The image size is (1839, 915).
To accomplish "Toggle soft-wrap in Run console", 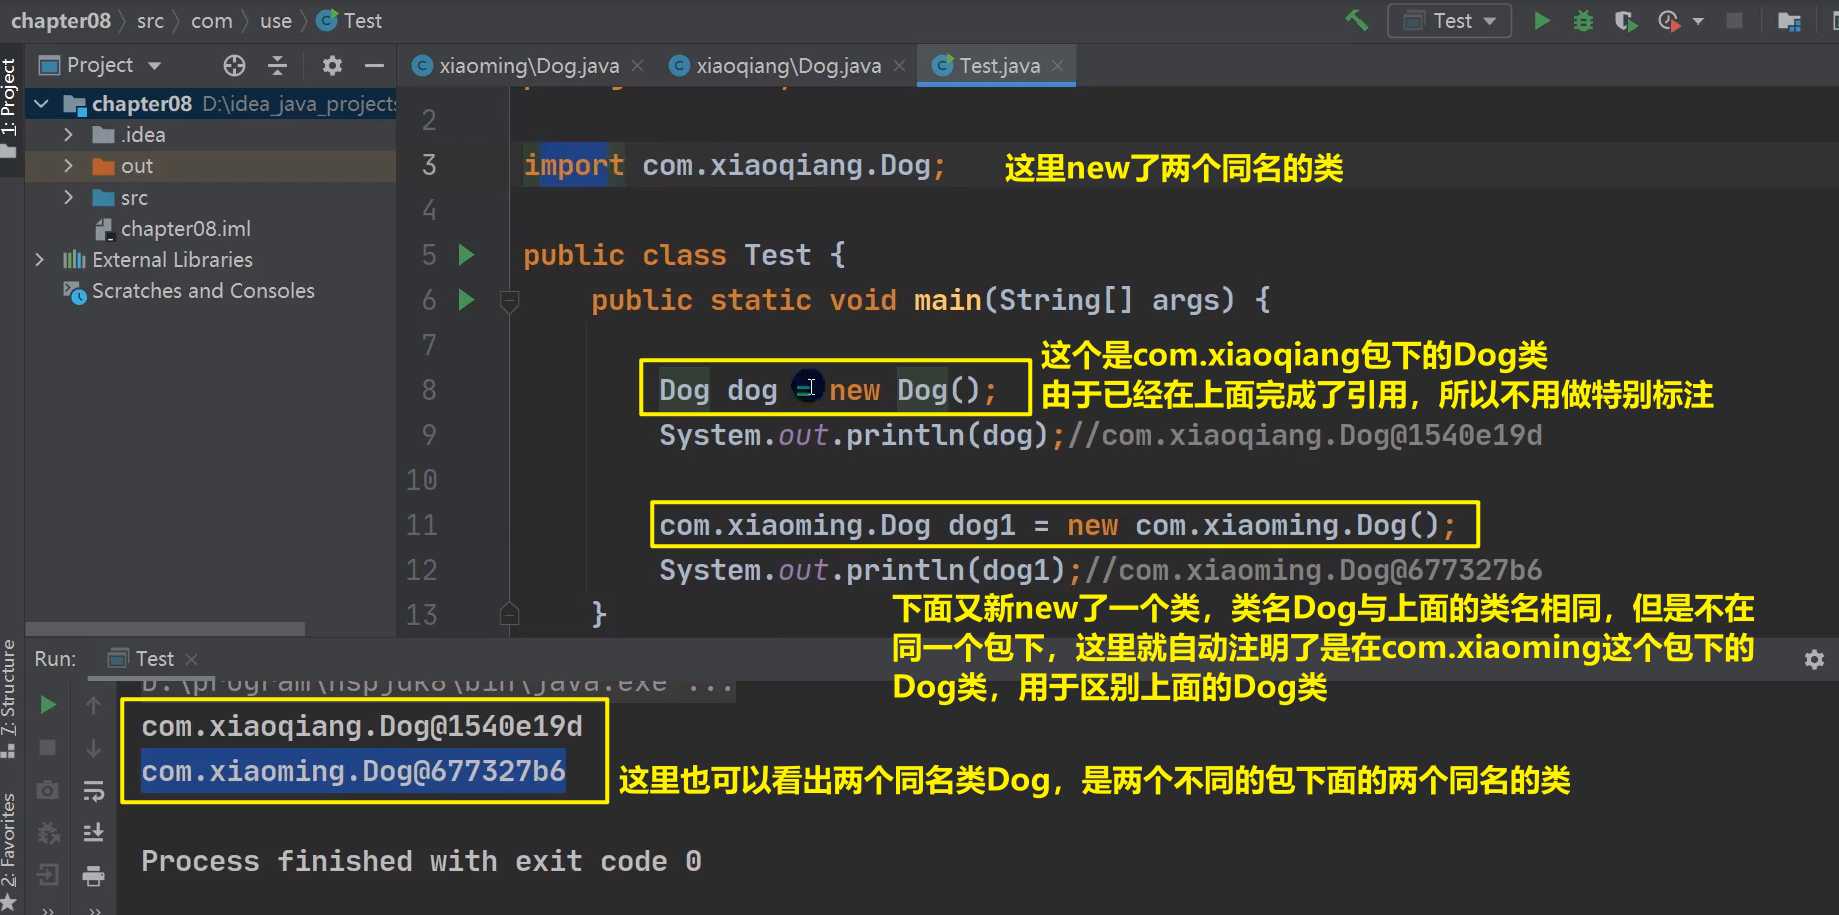I will tap(93, 791).
